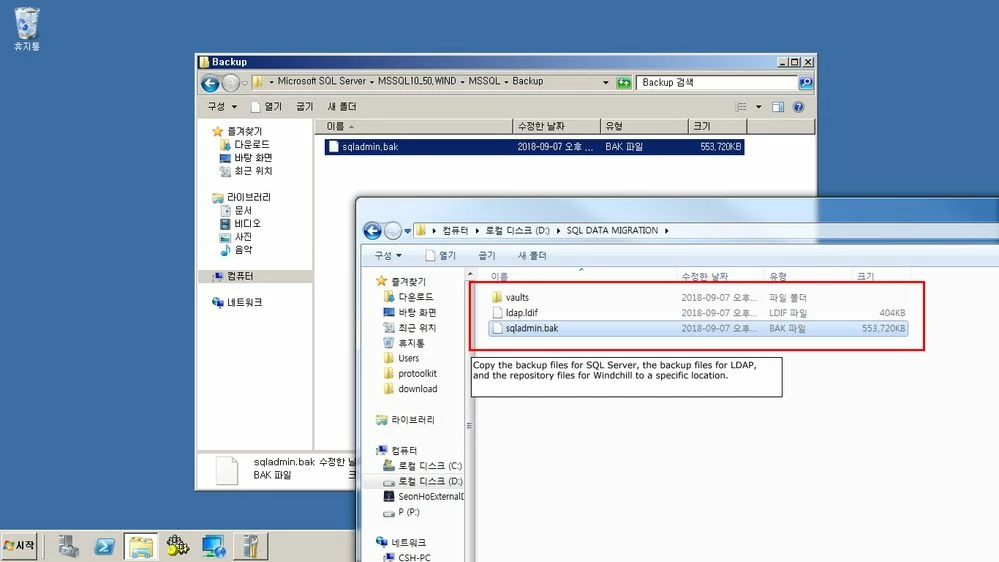Click MSSQL10_50.WIND breadcrumb segment

[x=417, y=81]
